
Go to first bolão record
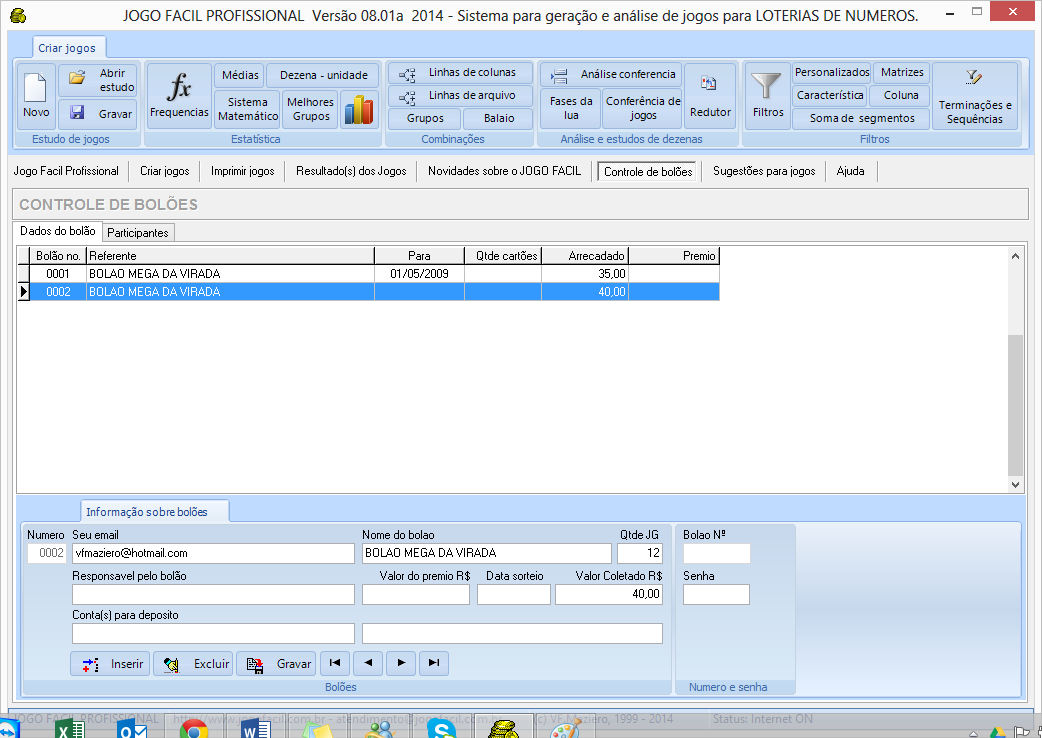[334, 663]
